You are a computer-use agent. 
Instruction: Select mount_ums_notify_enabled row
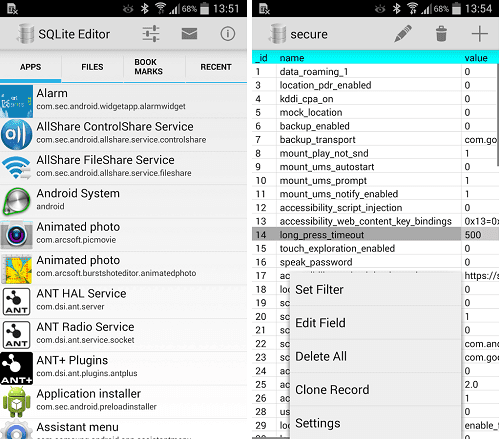coord(375,194)
